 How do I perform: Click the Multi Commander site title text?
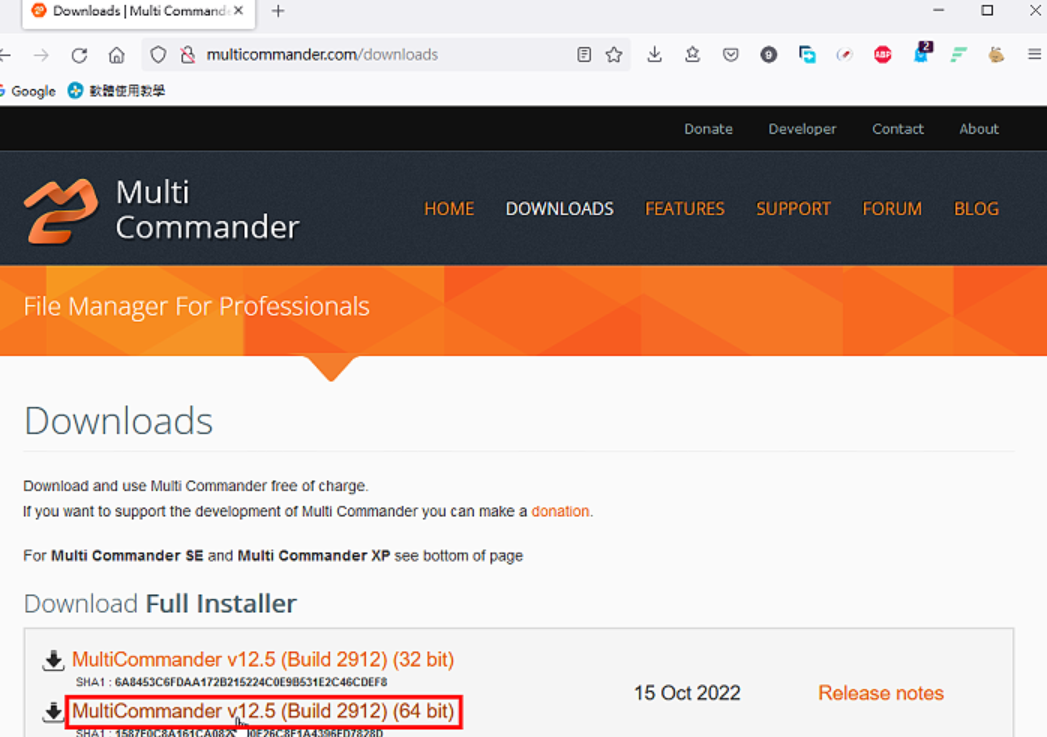tap(207, 210)
